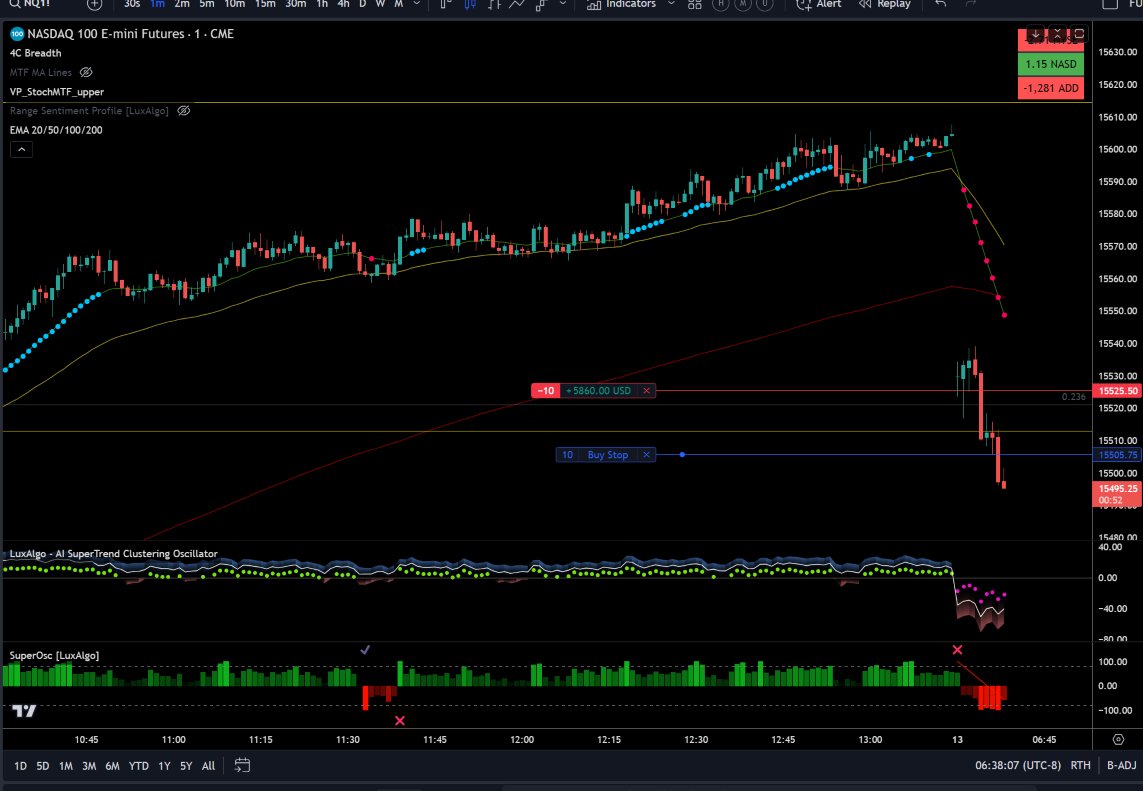Set the 5Y date range
This screenshot has width=1143, height=791.
[186, 765]
